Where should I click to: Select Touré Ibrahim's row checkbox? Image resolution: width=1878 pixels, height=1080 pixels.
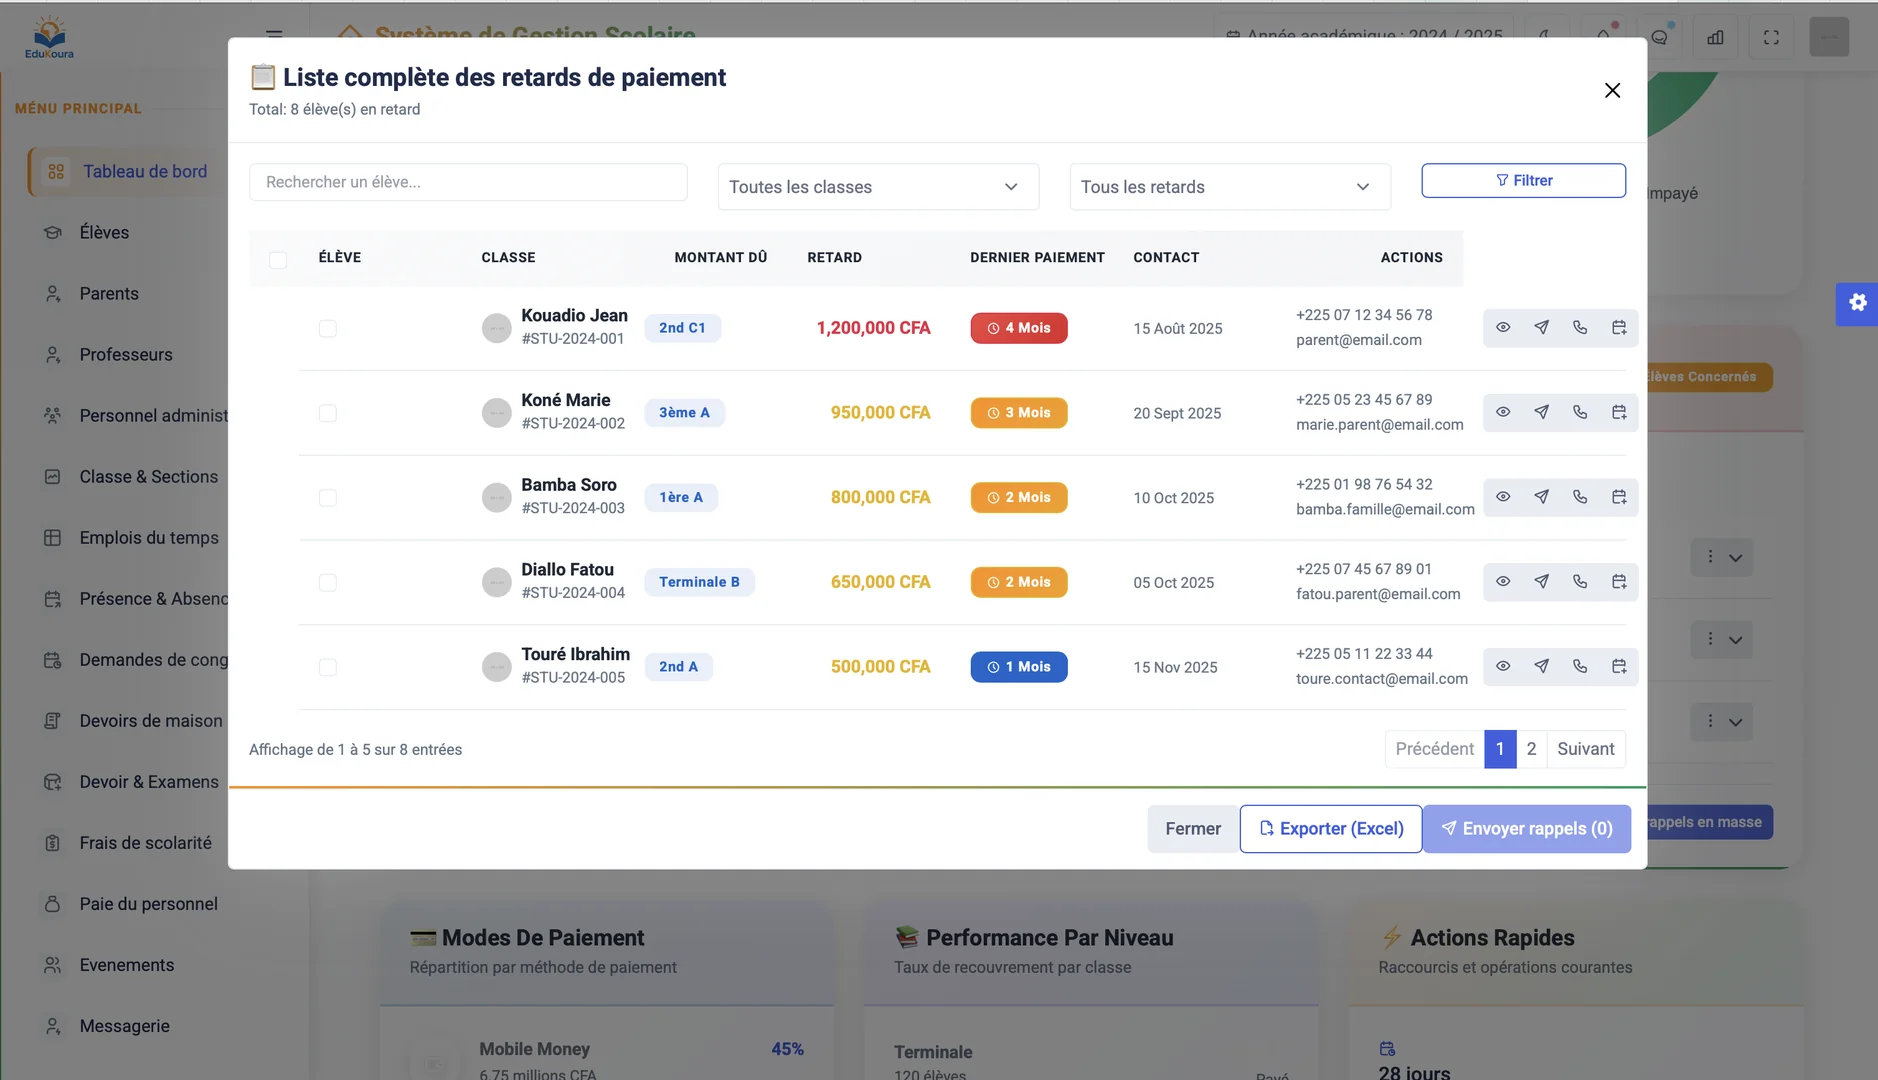tap(328, 666)
